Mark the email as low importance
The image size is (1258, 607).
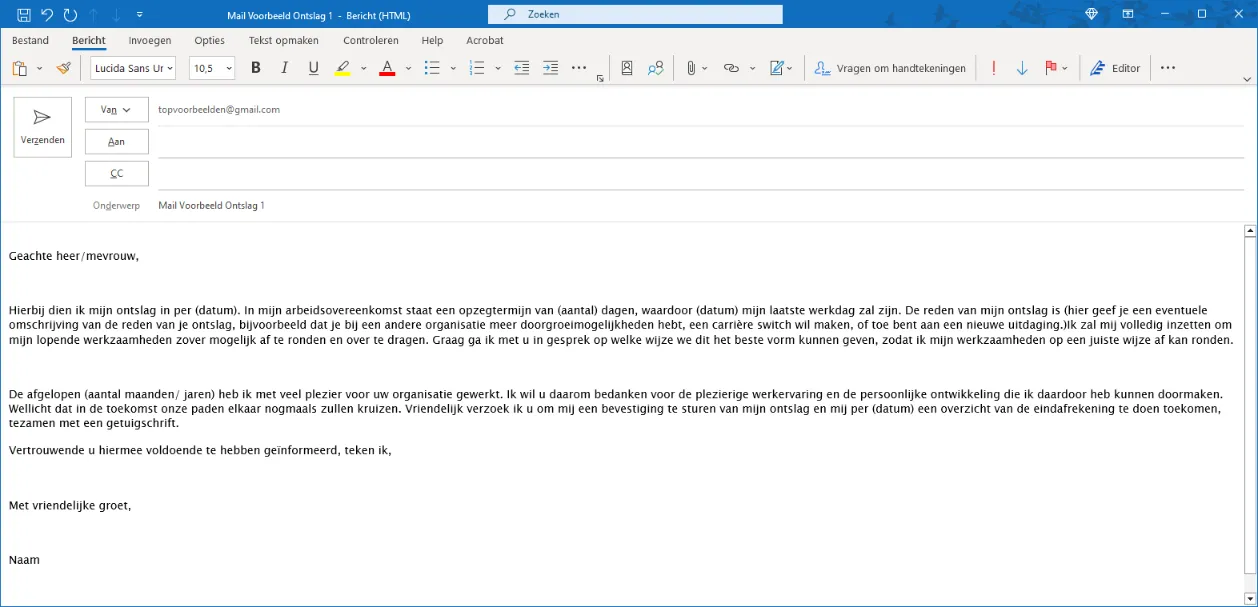pos(1021,67)
